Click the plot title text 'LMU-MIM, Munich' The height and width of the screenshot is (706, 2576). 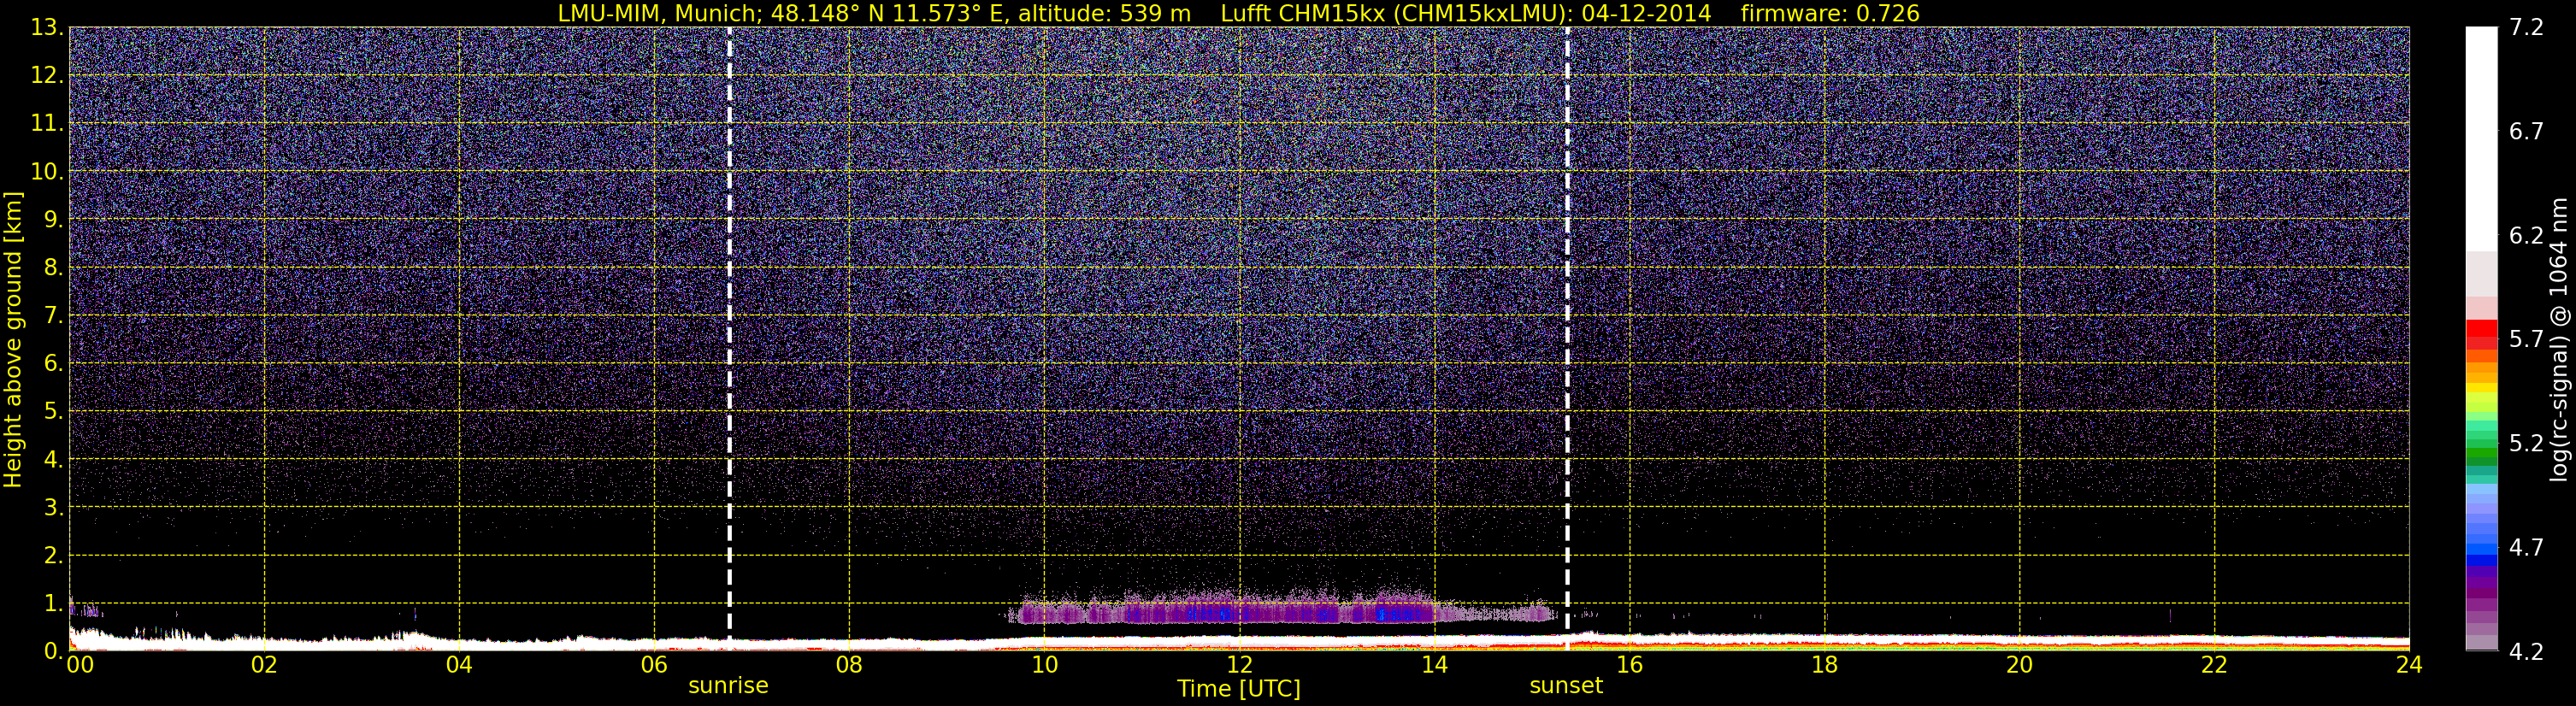(659, 13)
